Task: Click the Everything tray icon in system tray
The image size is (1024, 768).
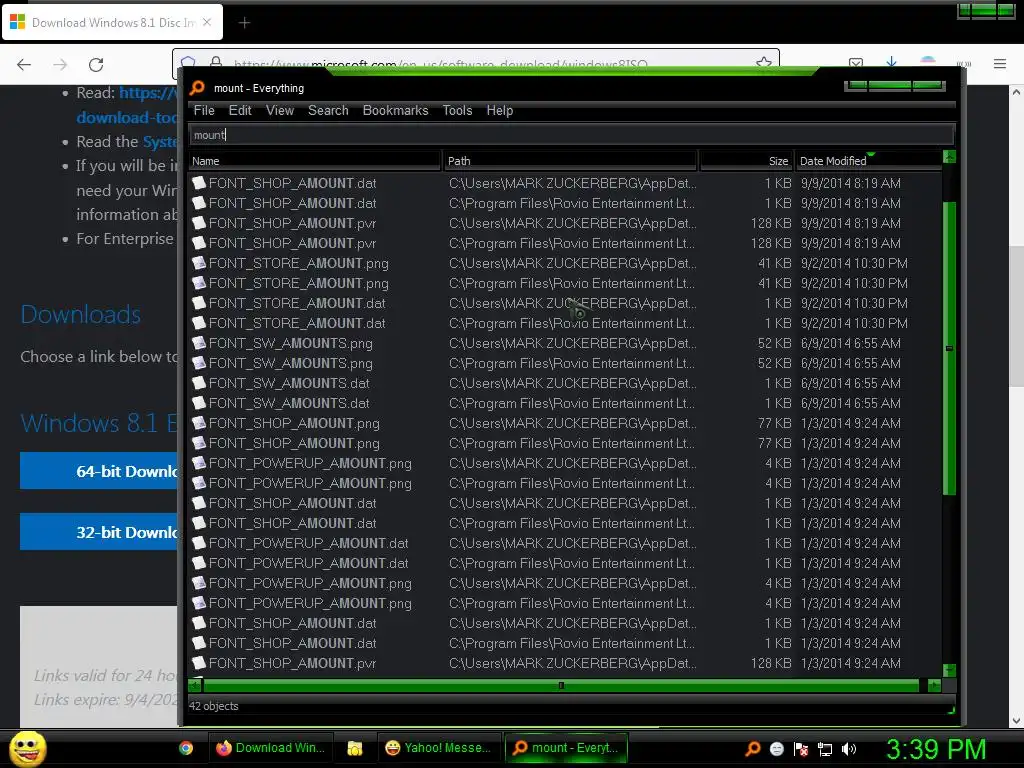Action: [752, 748]
